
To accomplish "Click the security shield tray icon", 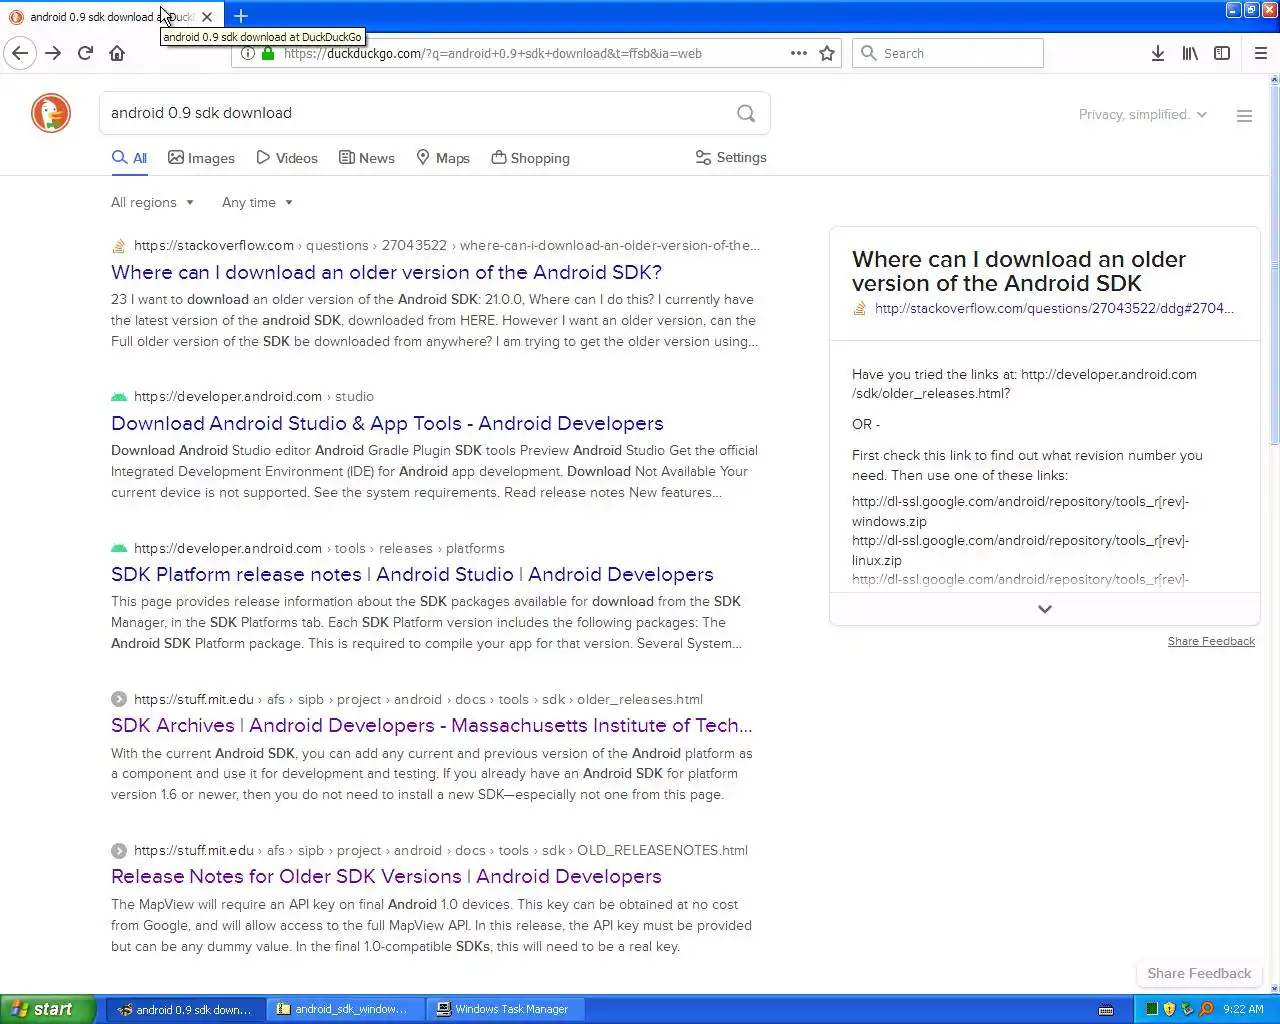I will pos(1169,1009).
